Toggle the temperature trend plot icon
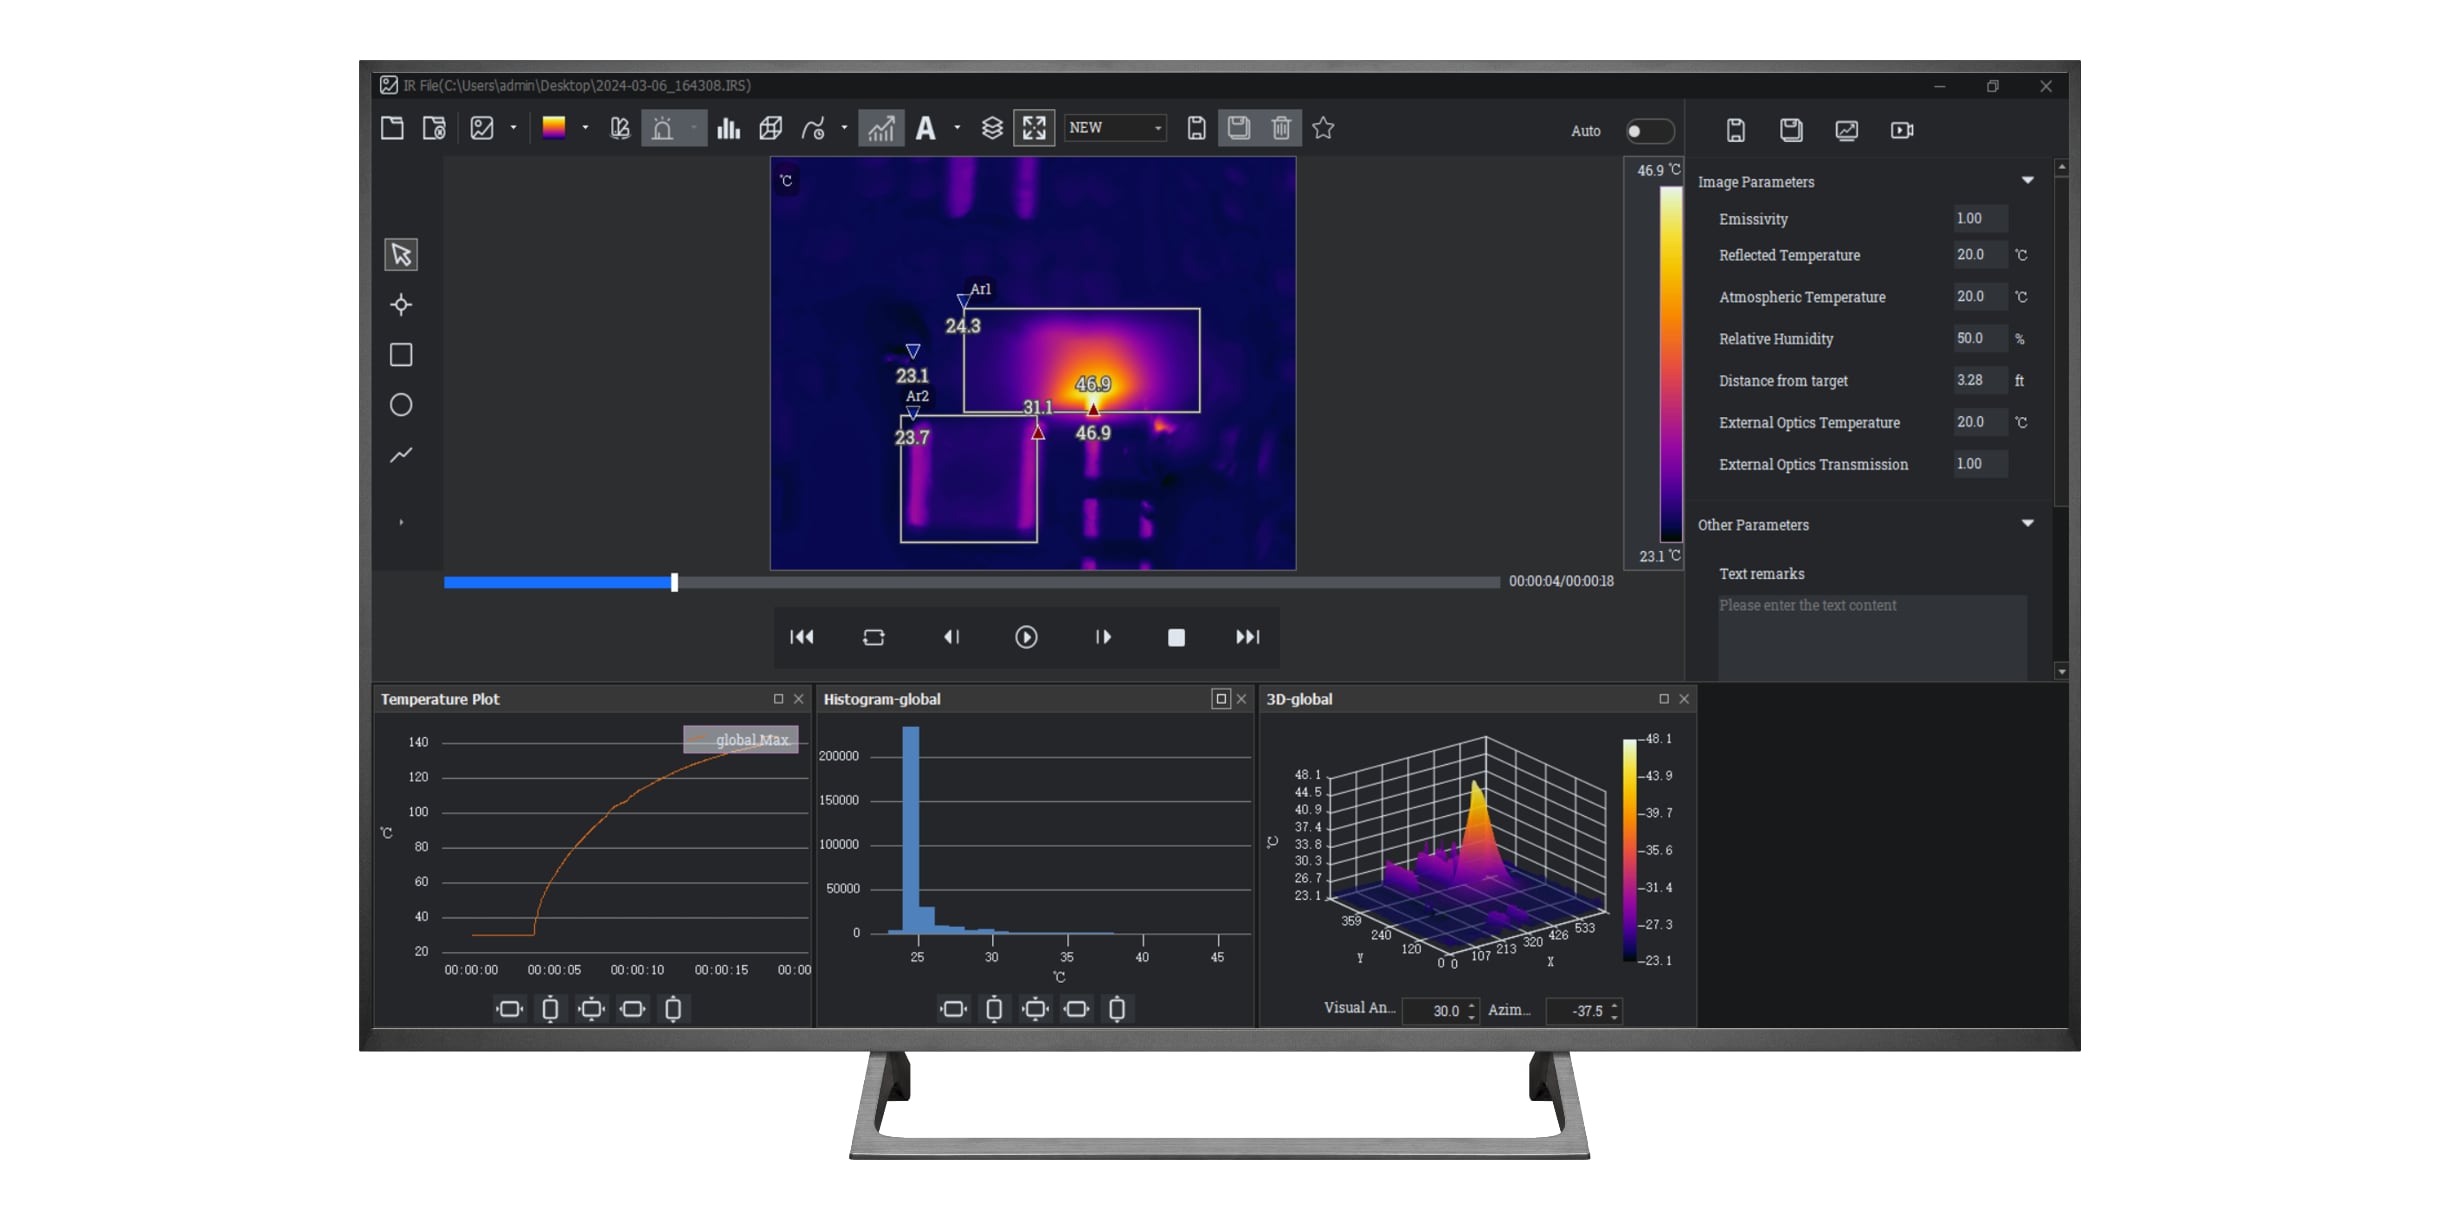2440x1220 pixels. click(881, 128)
